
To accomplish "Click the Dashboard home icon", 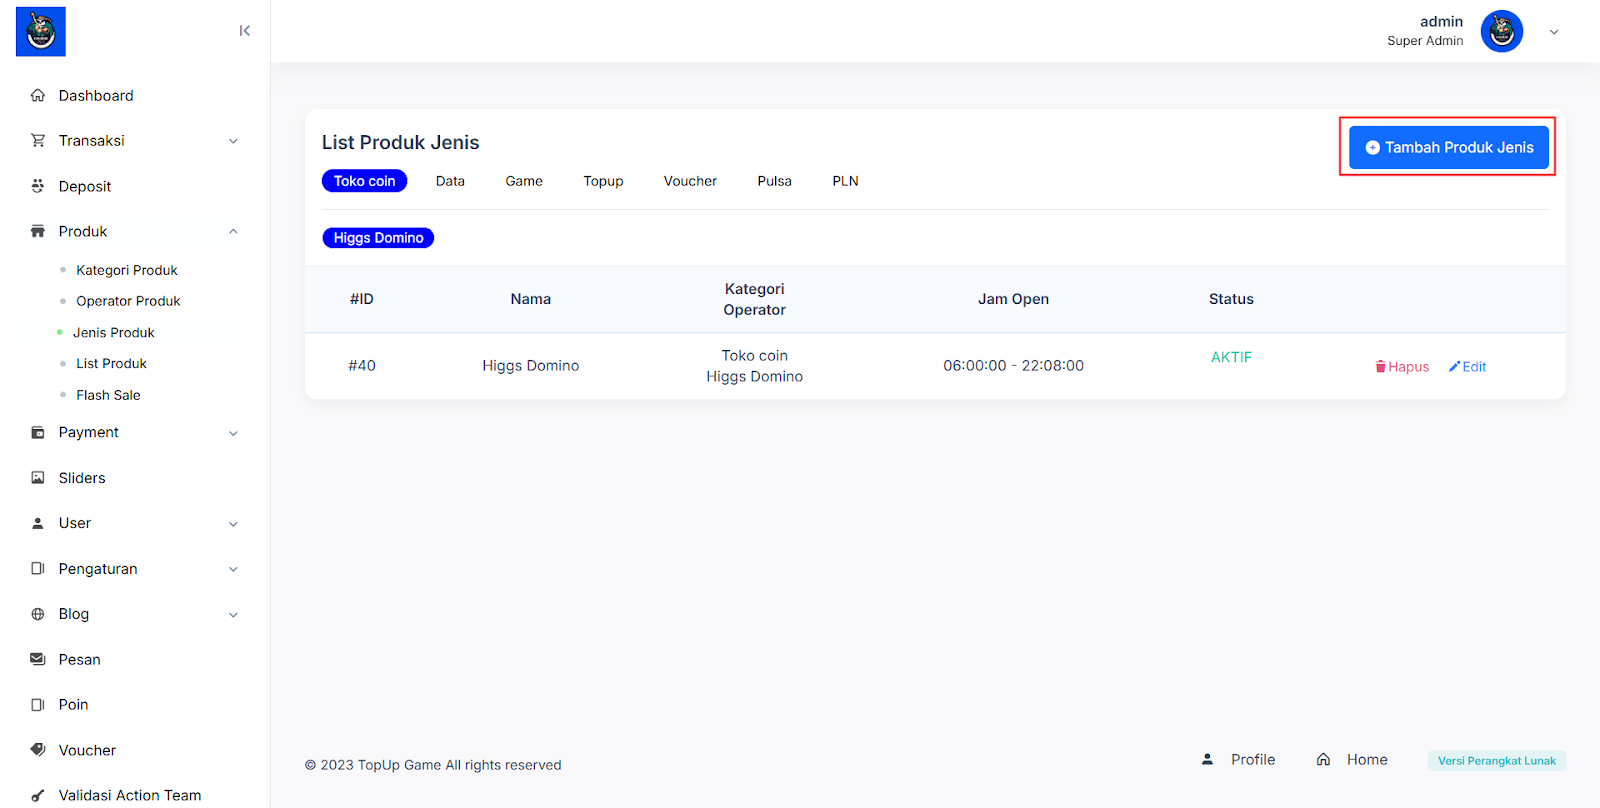I will [x=38, y=95].
